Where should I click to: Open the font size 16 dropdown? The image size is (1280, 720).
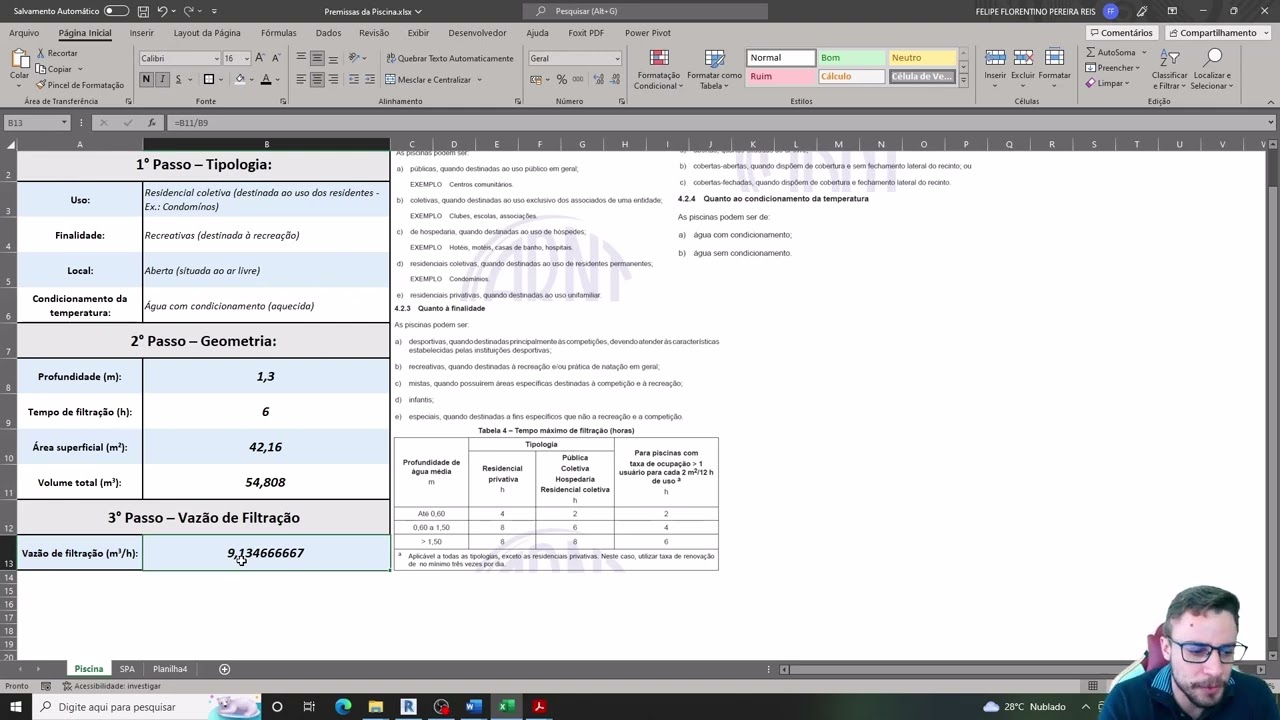click(246, 58)
